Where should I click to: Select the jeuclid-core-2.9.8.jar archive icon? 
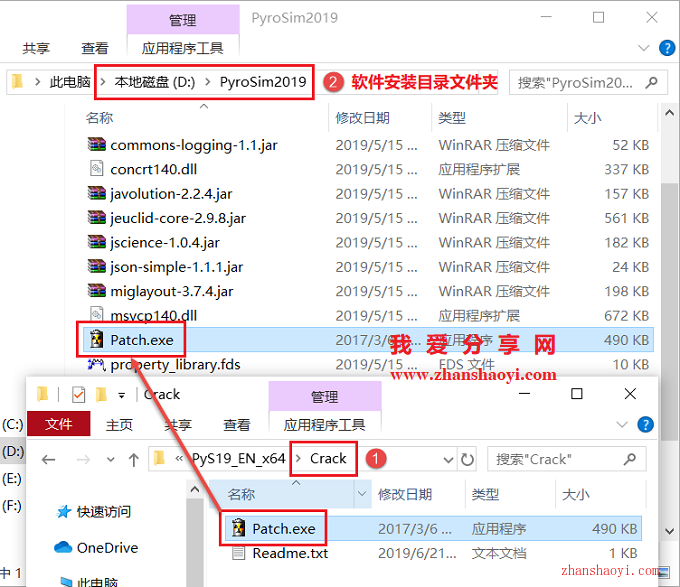96,217
